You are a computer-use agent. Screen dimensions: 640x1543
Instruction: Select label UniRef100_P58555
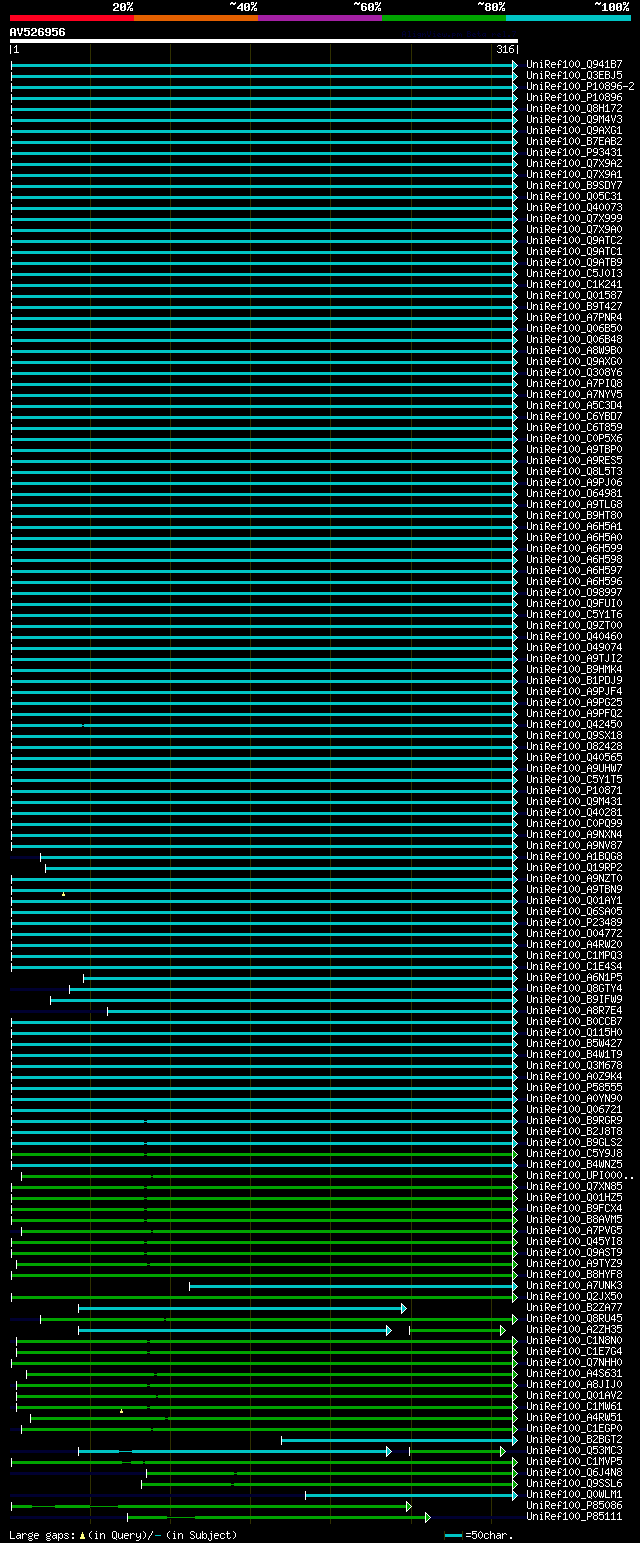tap(574, 1087)
